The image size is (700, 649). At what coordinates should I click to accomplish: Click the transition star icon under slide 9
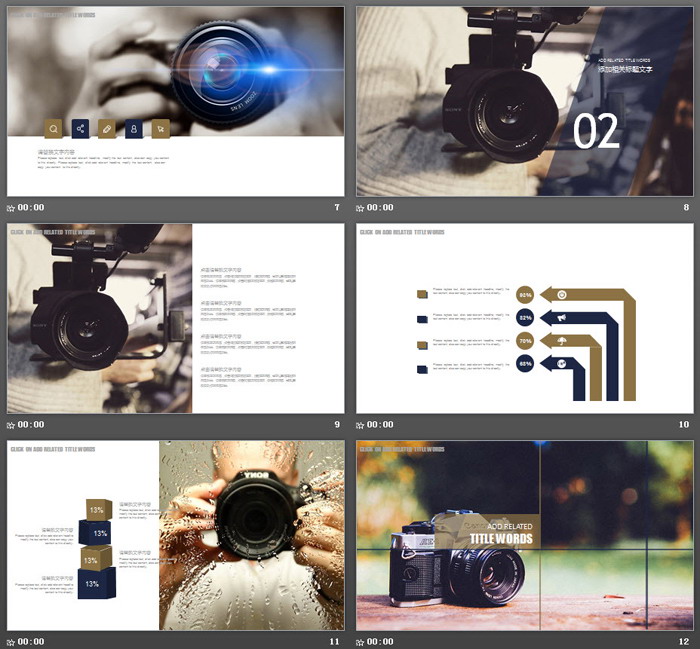(11, 425)
